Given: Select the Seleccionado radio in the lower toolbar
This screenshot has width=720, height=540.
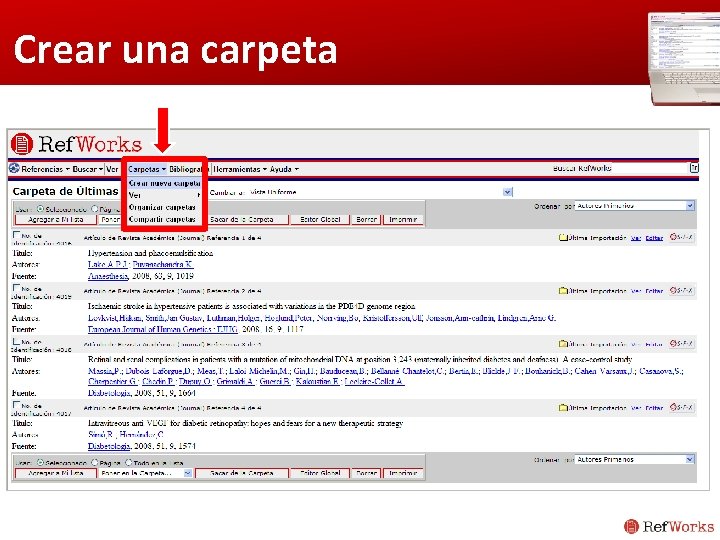Looking at the screenshot, I should point(40,462).
